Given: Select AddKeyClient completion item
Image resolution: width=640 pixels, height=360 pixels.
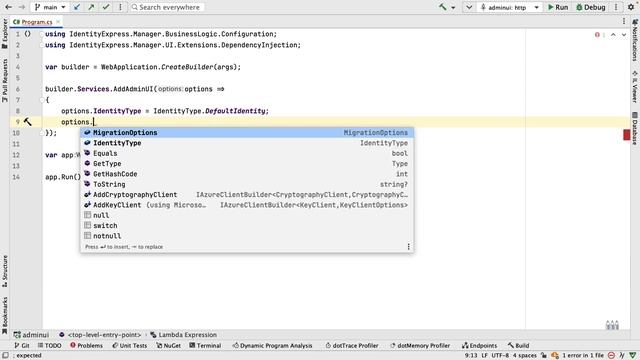Looking at the screenshot, I should pyautogui.click(x=247, y=205).
